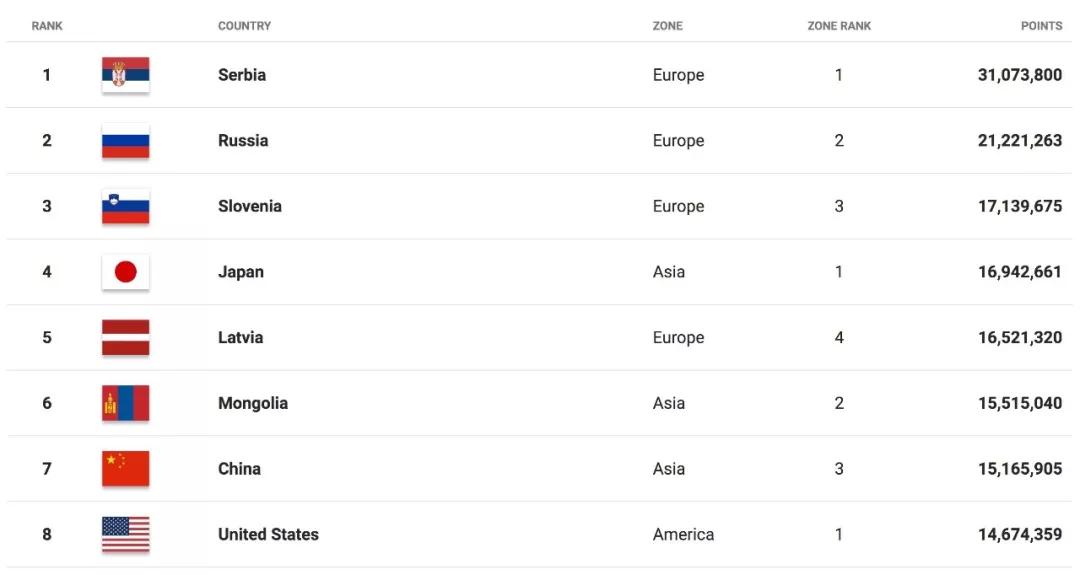Viewport: 1080px width, 575px height.
Task: Click the Latvia flag icon
Action: (x=125, y=338)
